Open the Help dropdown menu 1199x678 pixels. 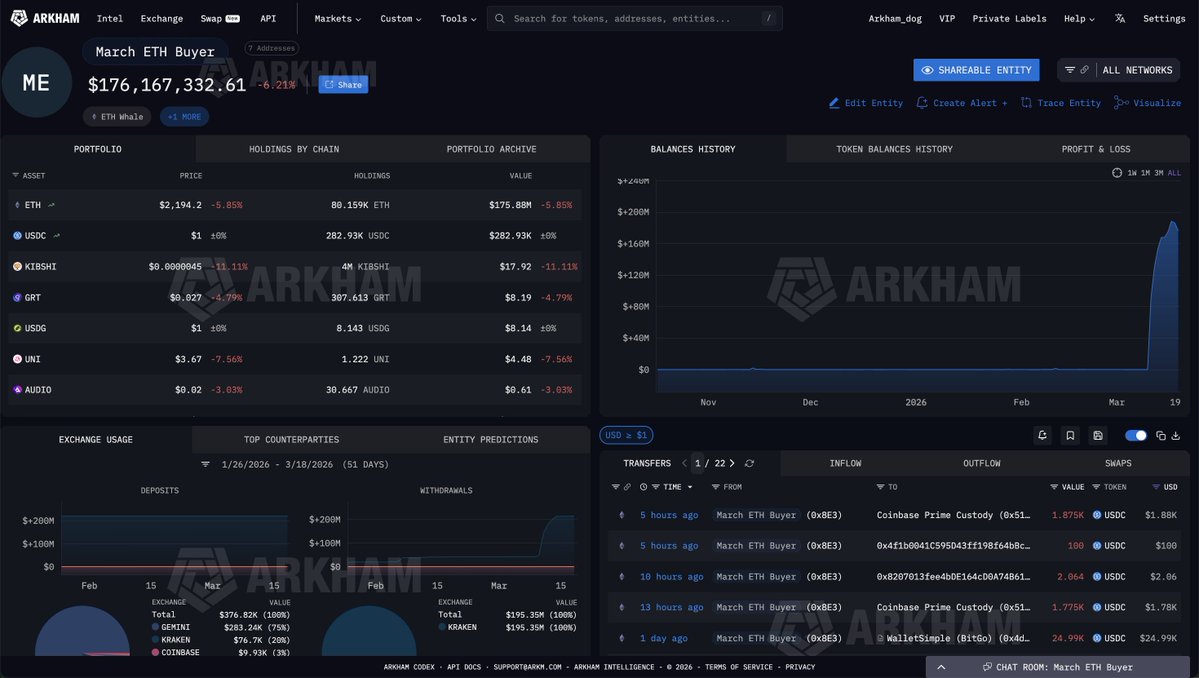(1079, 18)
